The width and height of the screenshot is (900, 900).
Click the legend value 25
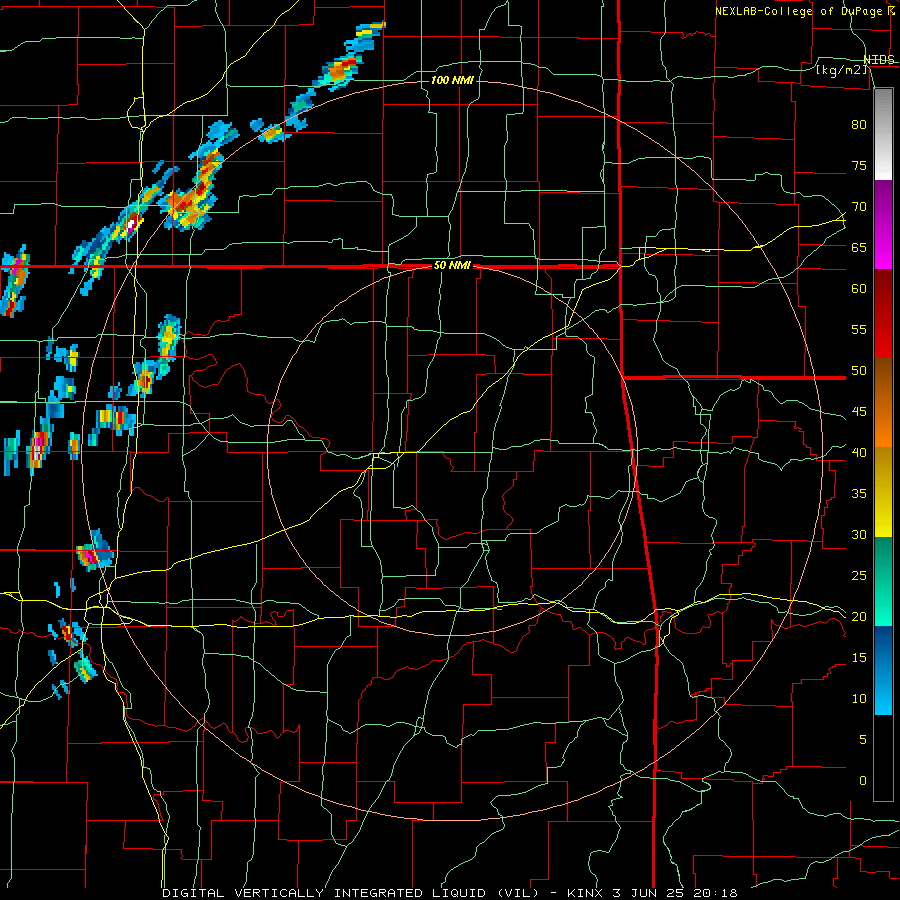tap(859, 575)
